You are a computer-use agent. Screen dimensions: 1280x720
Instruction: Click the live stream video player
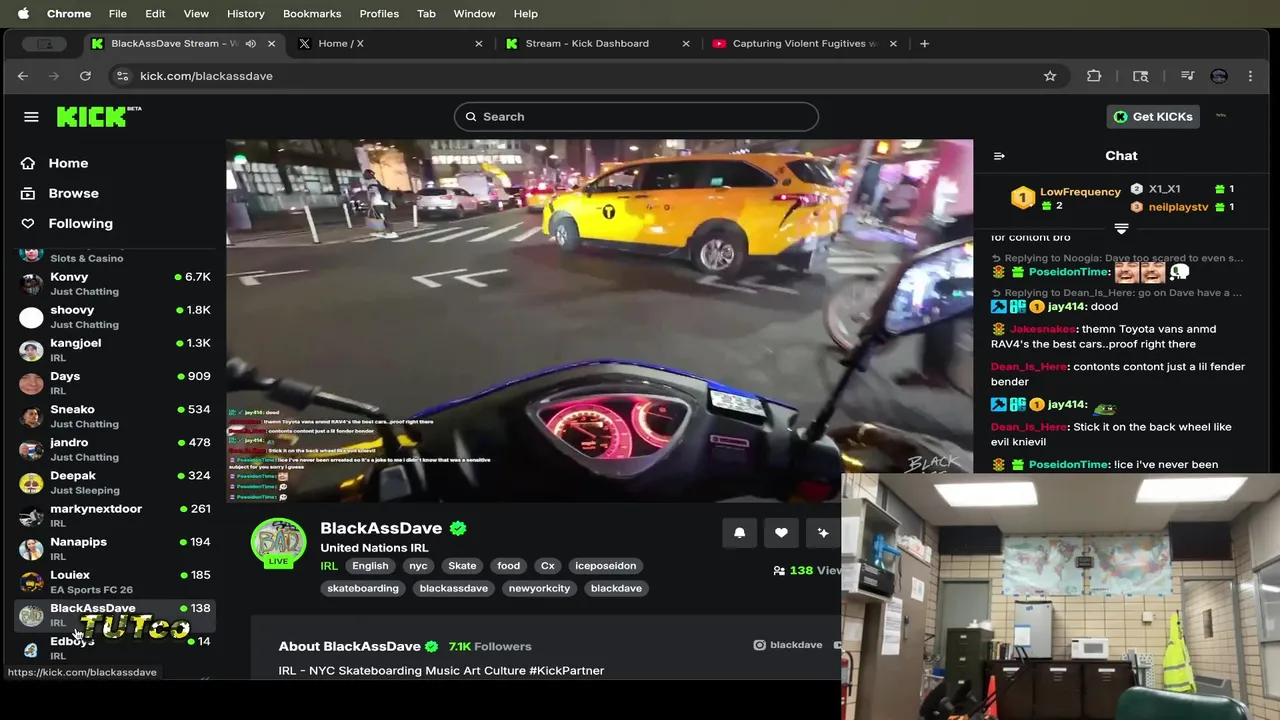coord(599,320)
